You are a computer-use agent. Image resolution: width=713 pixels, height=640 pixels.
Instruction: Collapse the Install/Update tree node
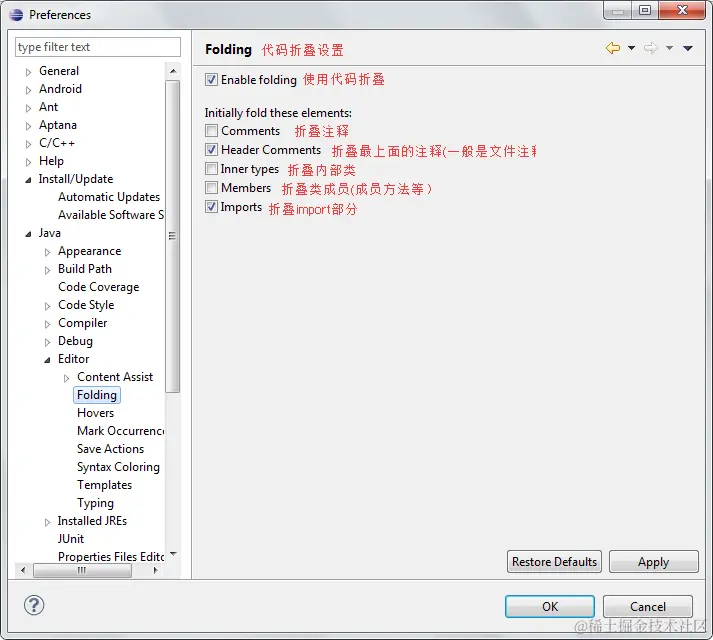coord(28,180)
